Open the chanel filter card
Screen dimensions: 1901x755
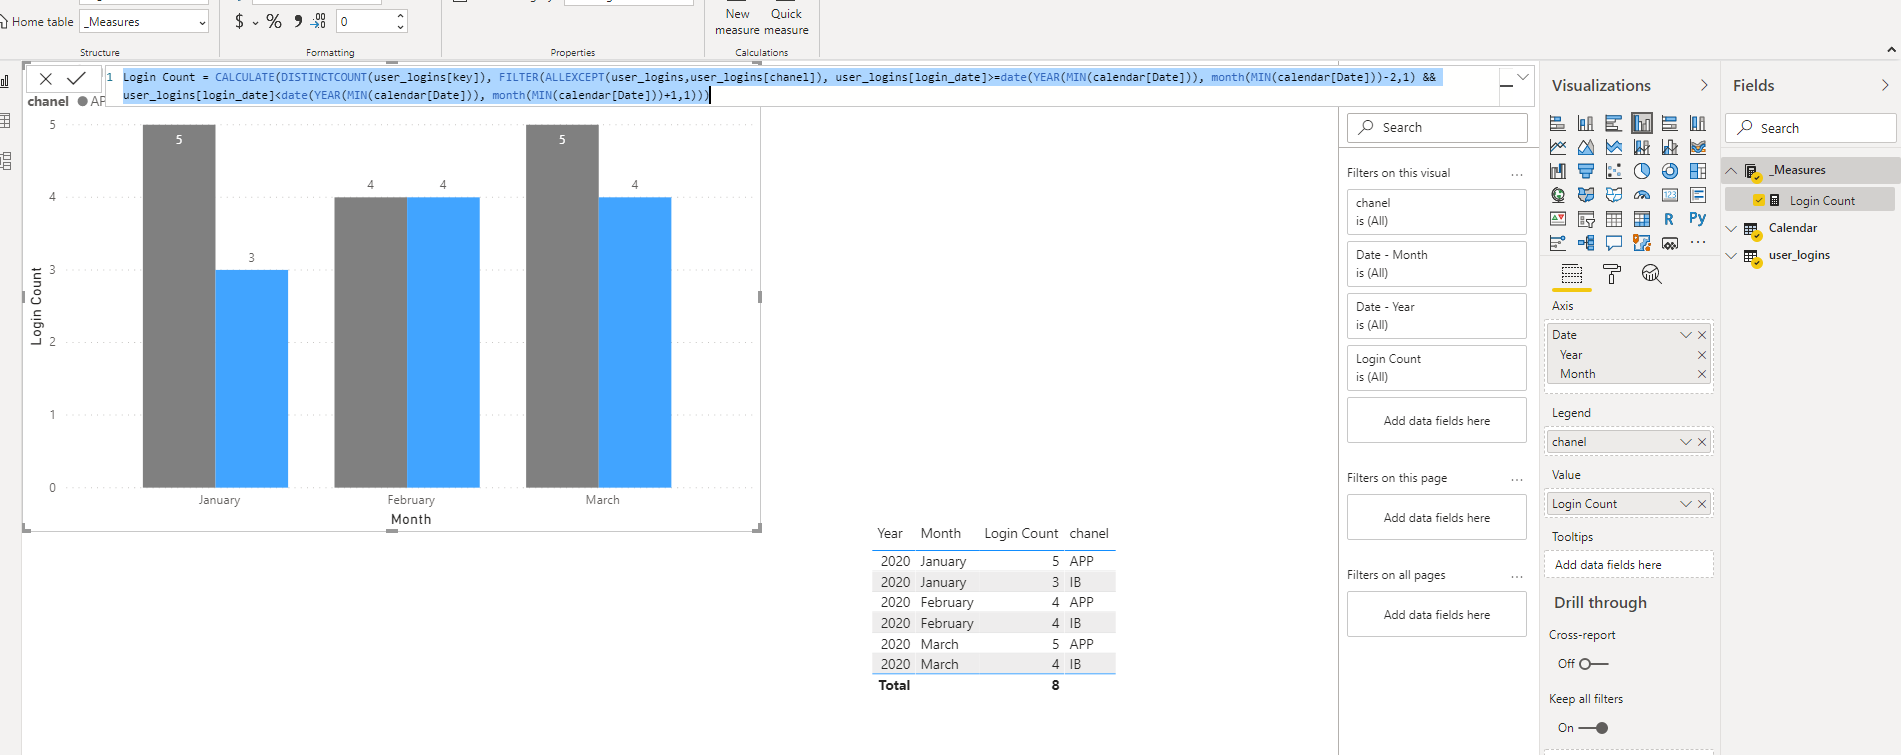tap(1436, 212)
